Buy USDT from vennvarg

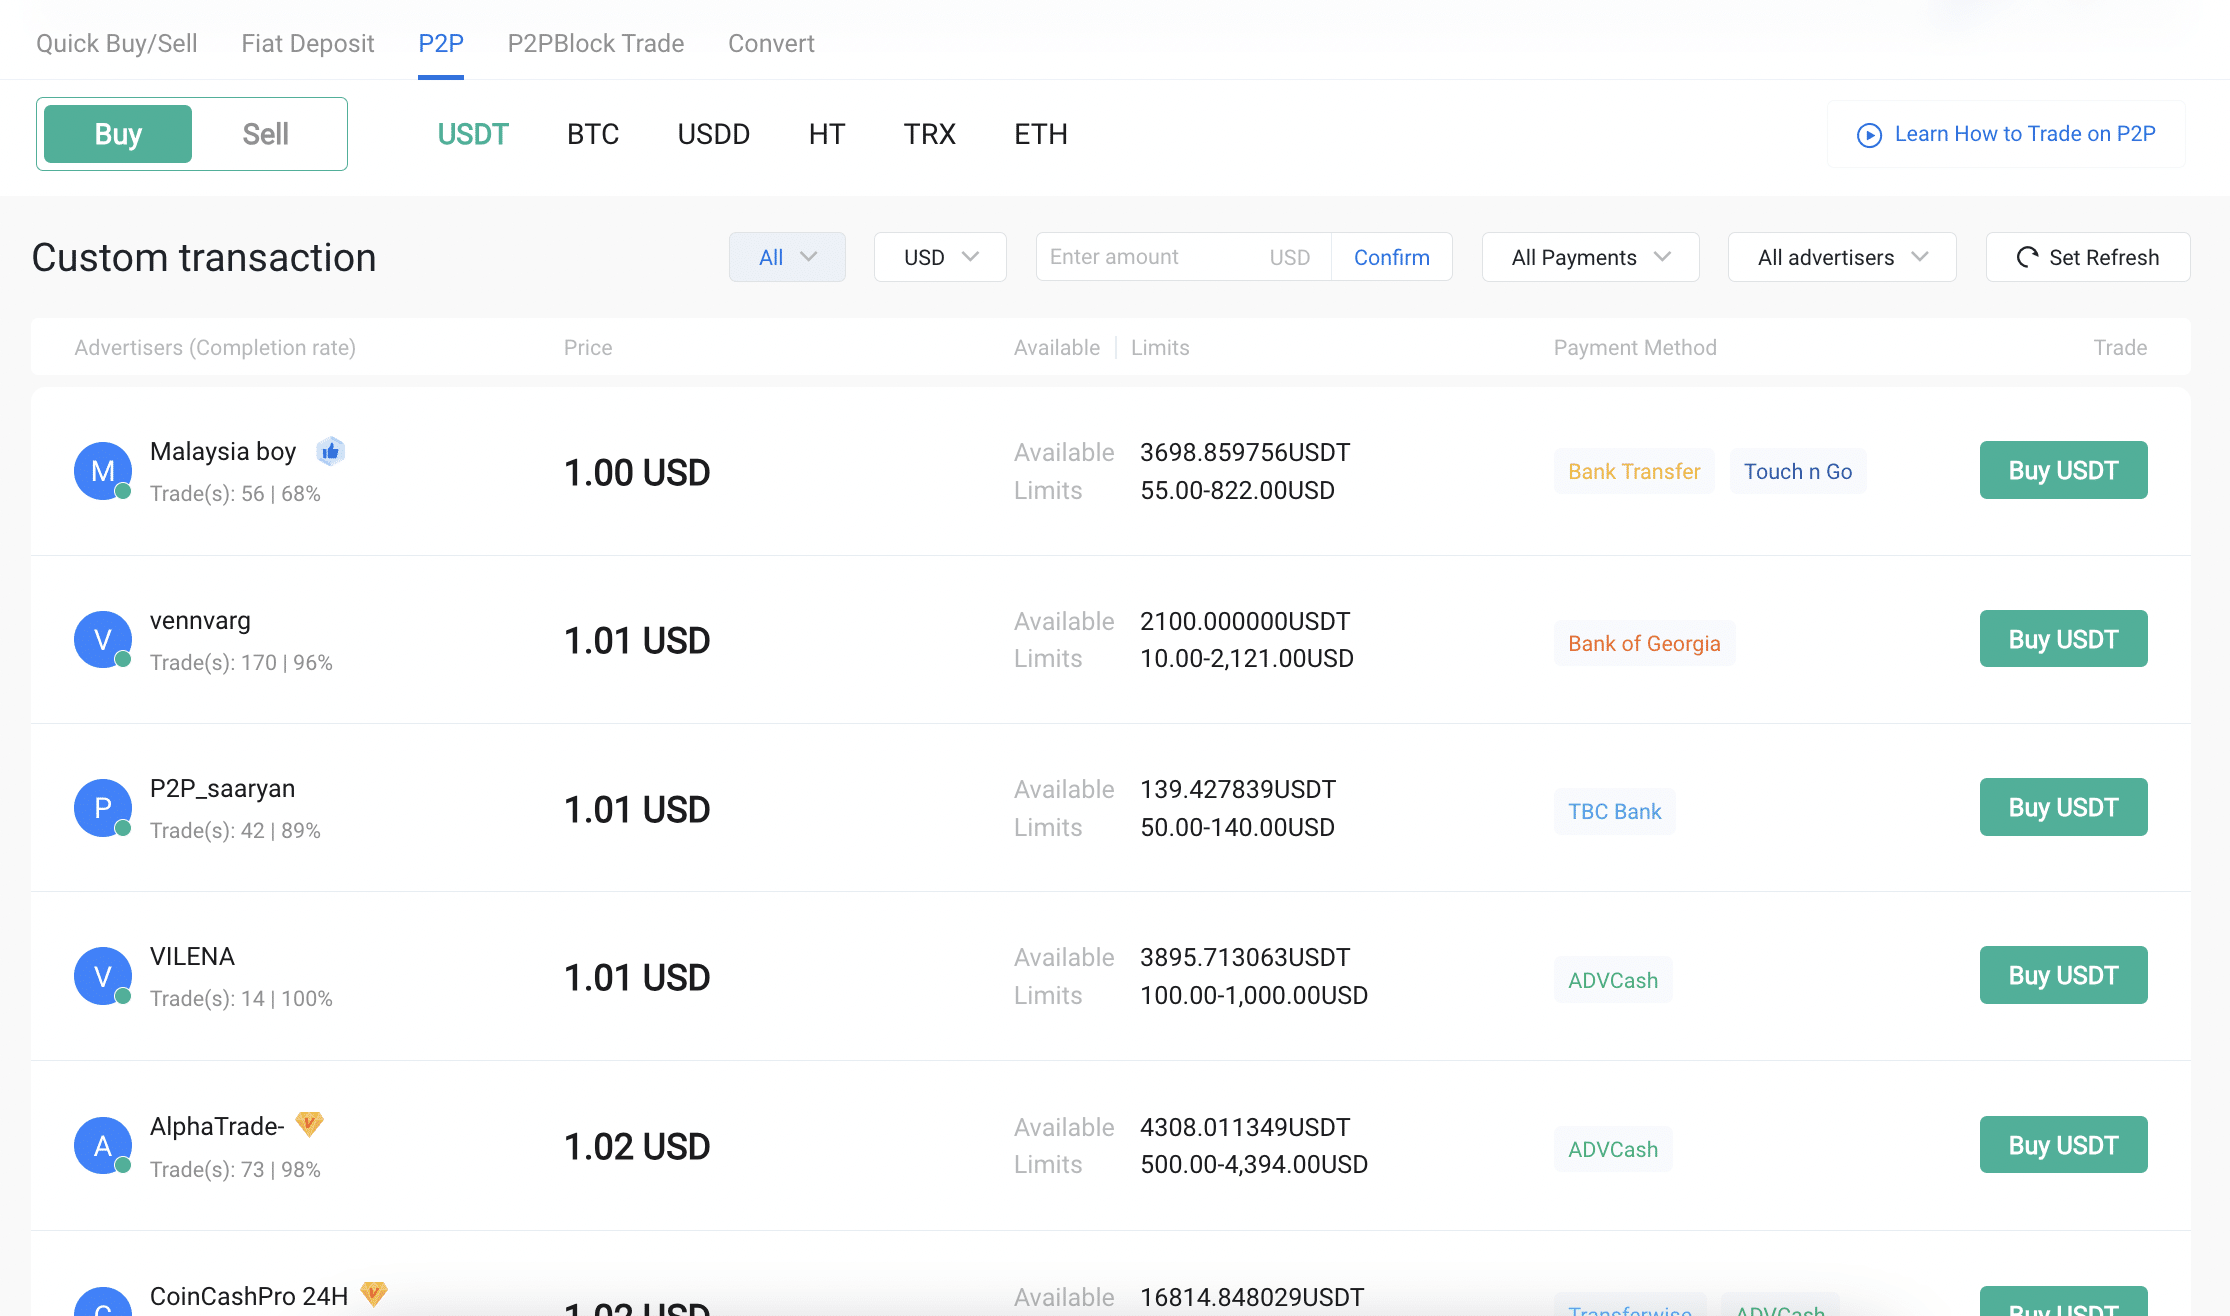pos(2064,639)
